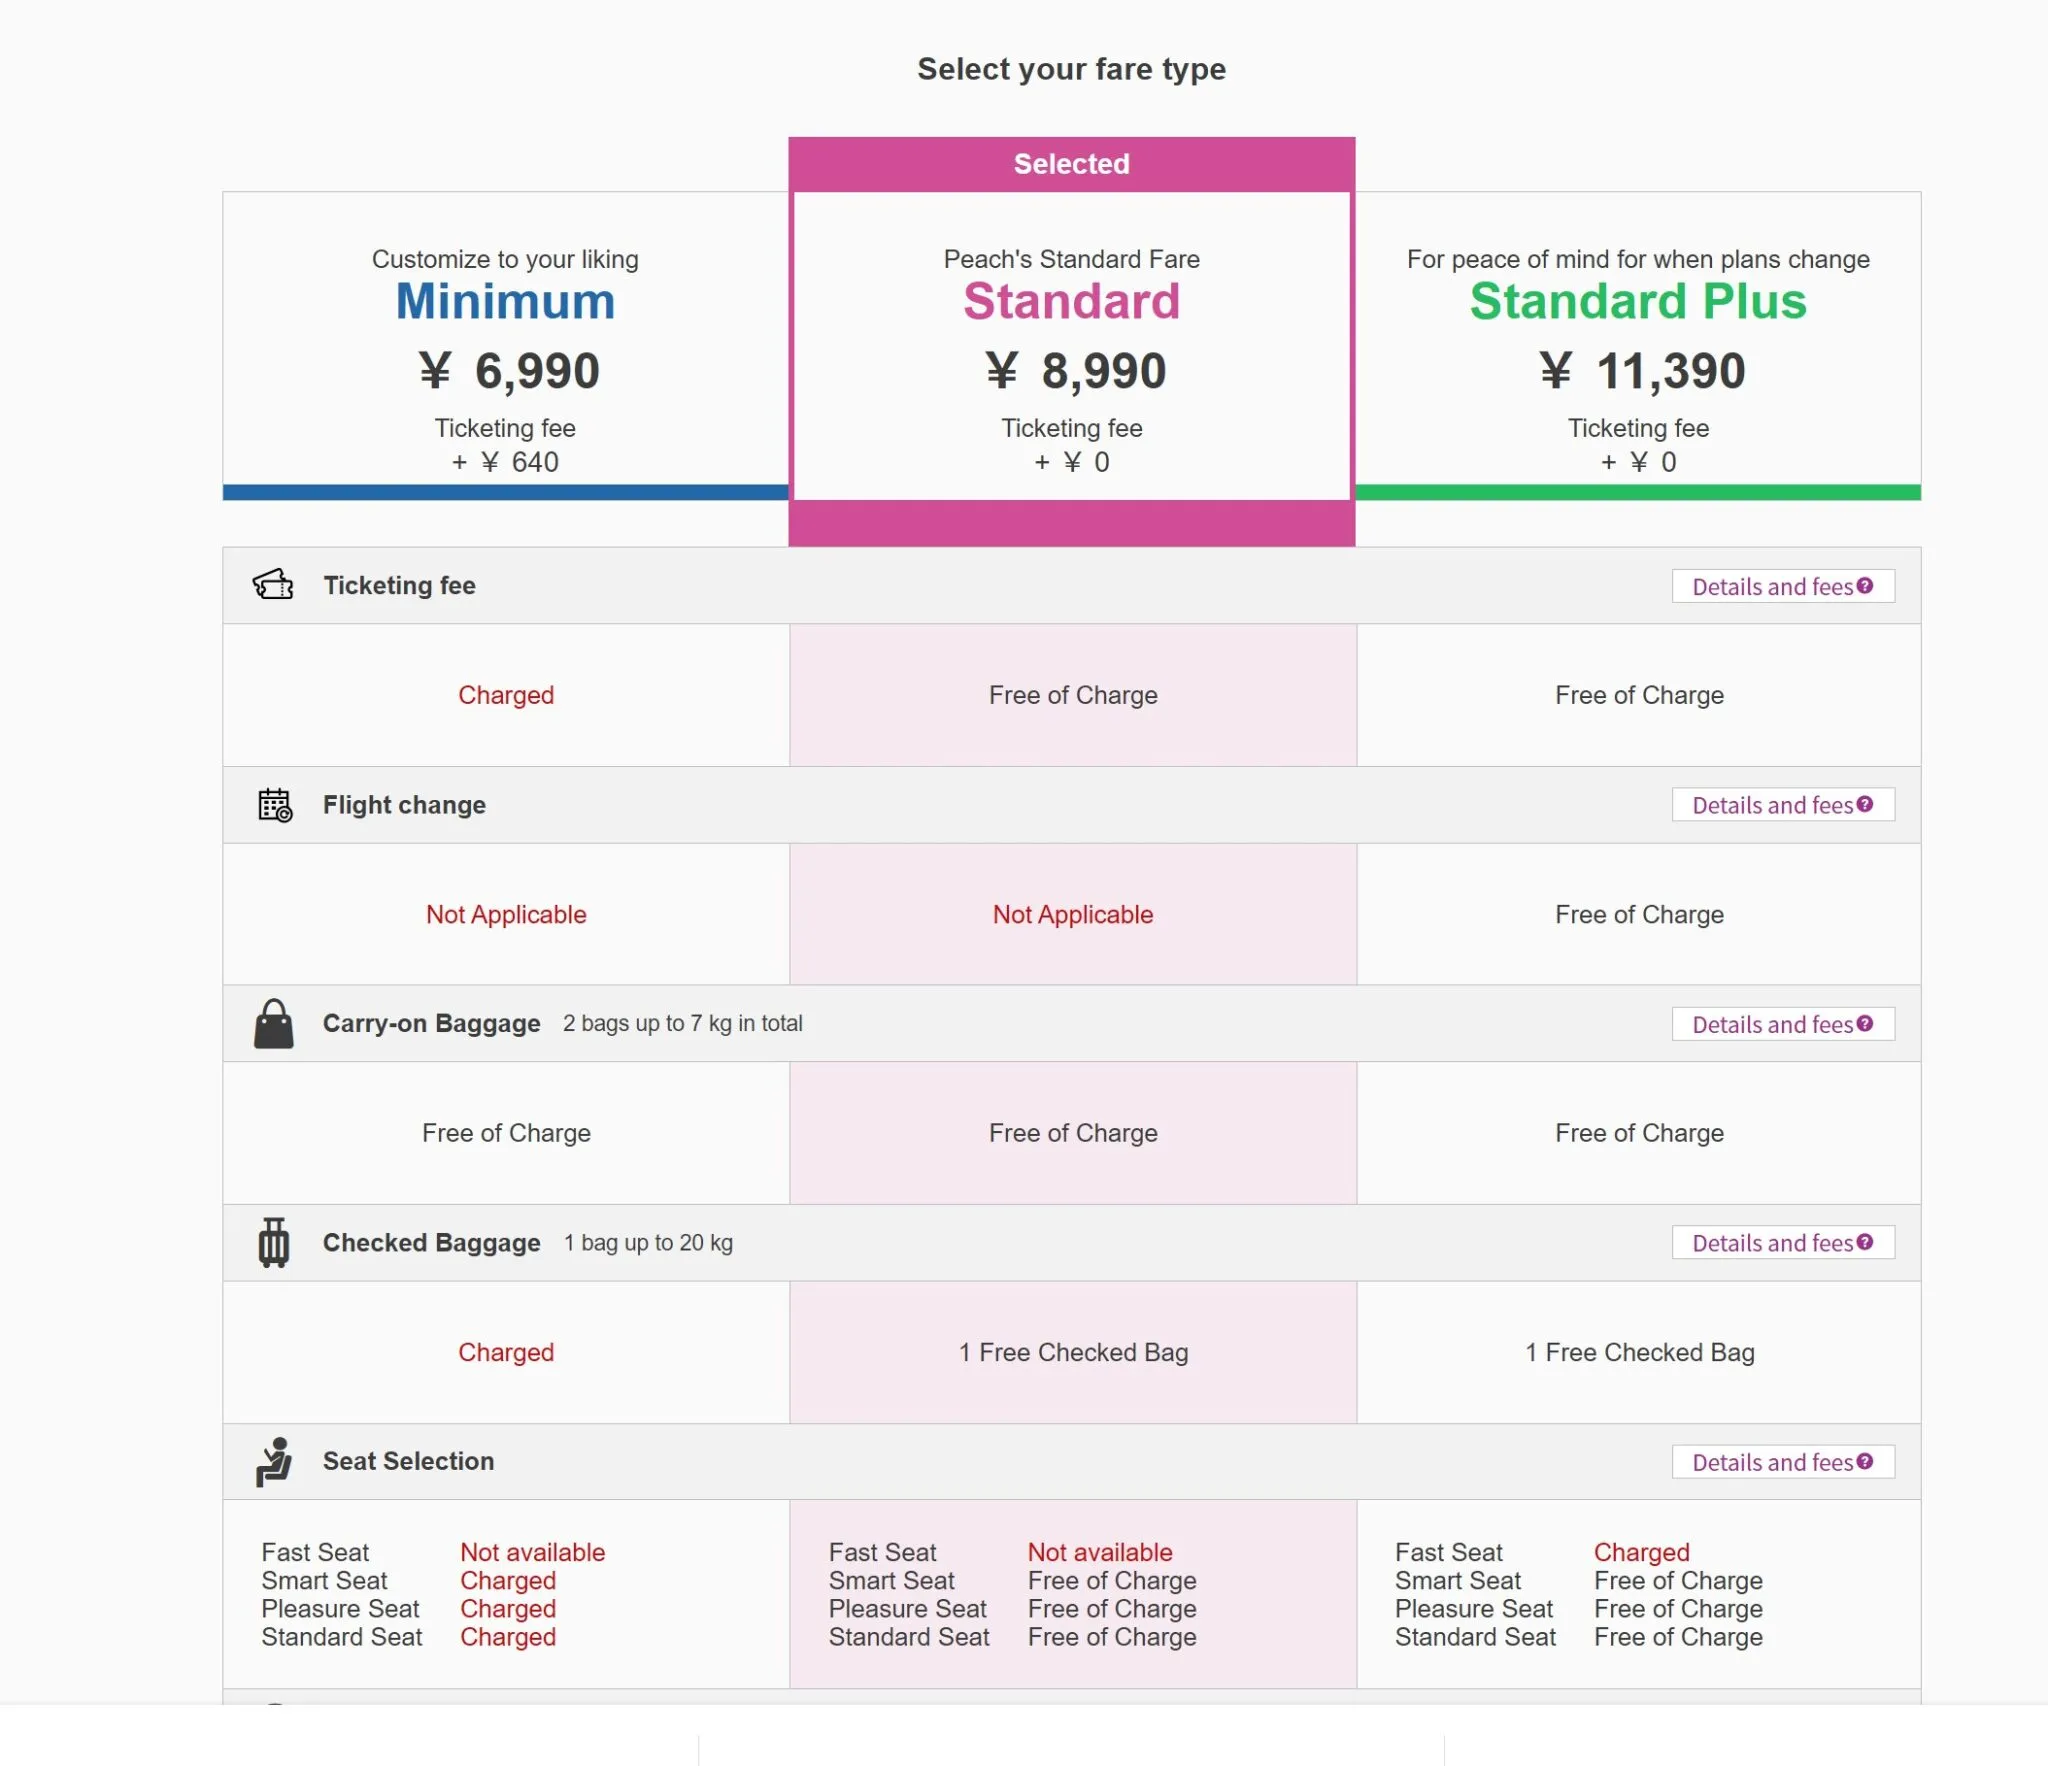Click the question mark icon in Checked Baggage row

[x=1865, y=1243]
